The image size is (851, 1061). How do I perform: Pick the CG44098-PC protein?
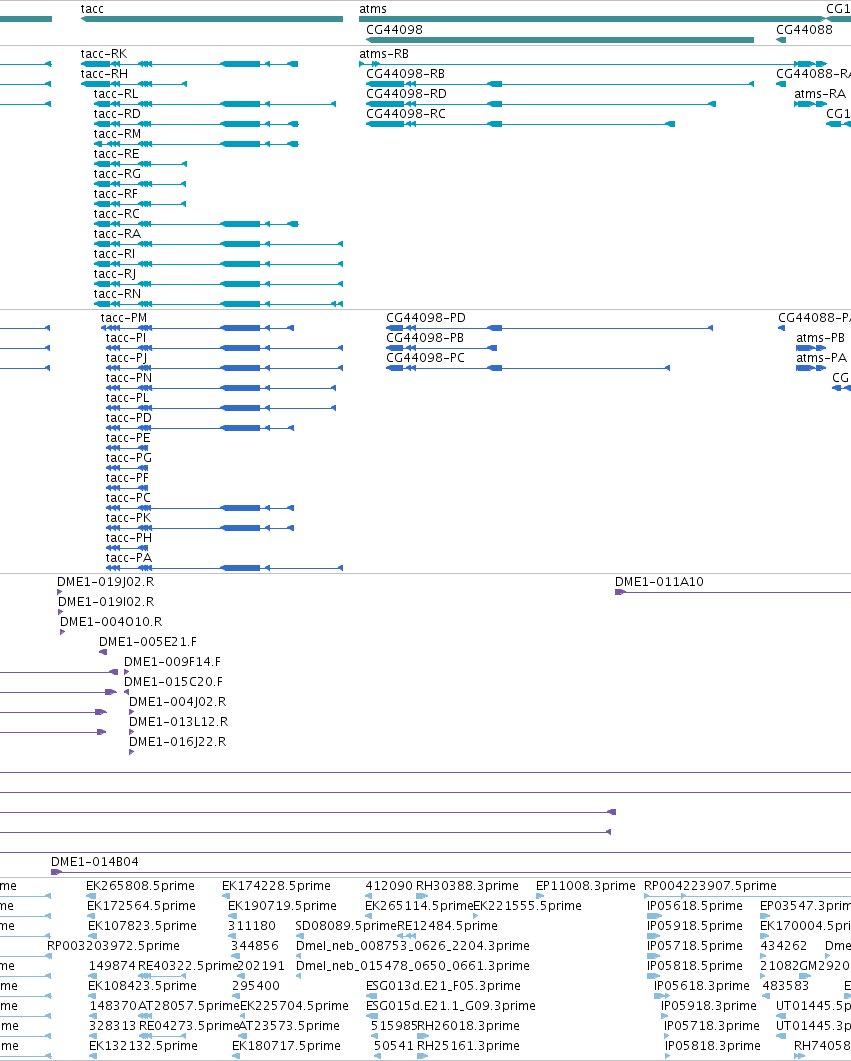[x=528, y=368]
